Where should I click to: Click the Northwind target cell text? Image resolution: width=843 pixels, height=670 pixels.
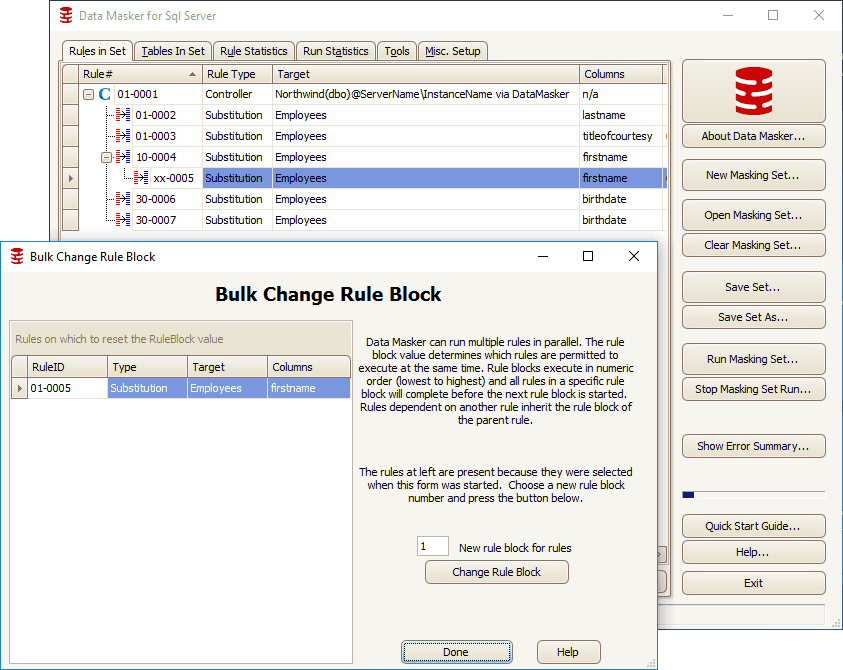point(422,94)
